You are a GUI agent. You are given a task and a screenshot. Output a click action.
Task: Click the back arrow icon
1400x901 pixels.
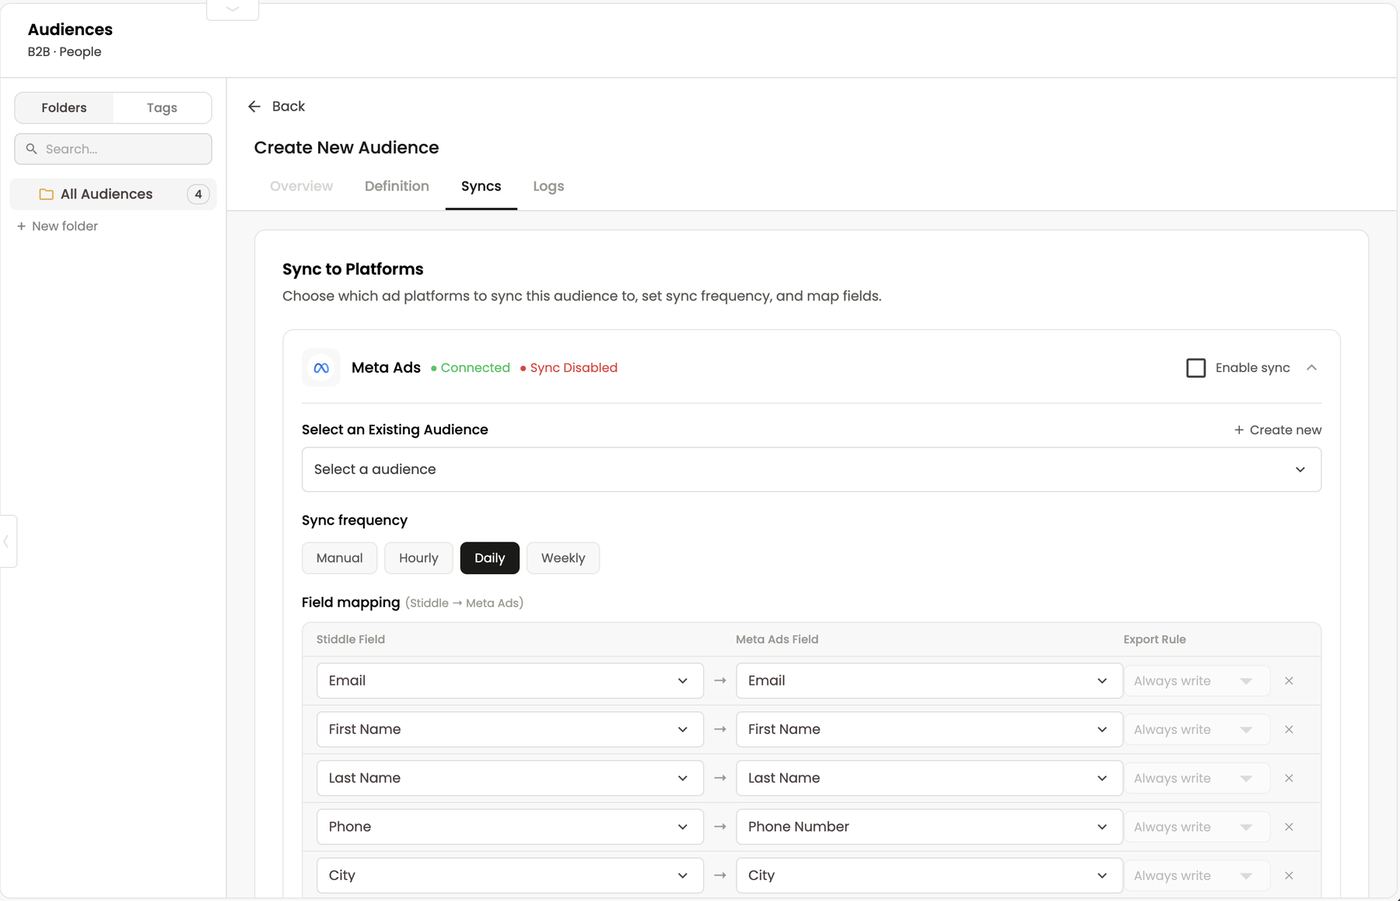254,106
